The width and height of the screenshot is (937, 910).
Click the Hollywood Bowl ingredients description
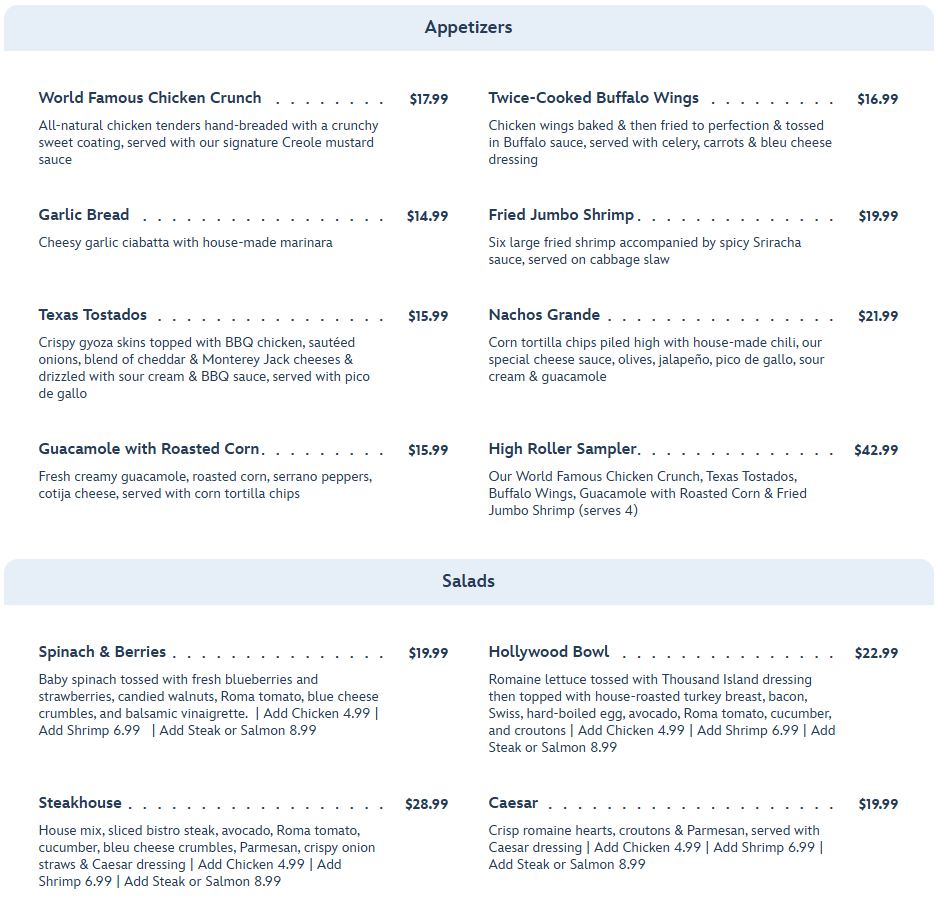pos(661,713)
